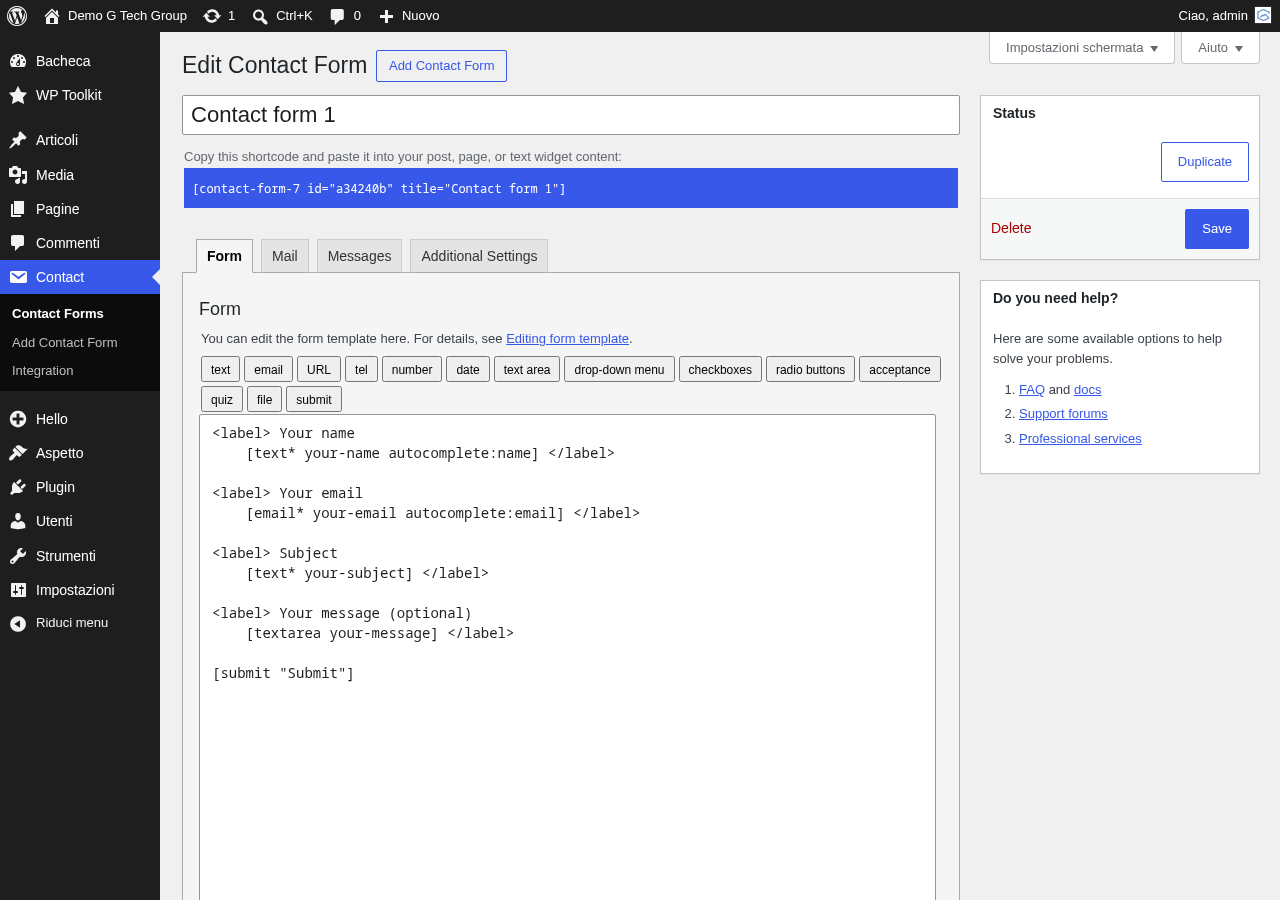Open the Professional services link
Viewport: 1280px width, 900px height.
click(x=1080, y=438)
